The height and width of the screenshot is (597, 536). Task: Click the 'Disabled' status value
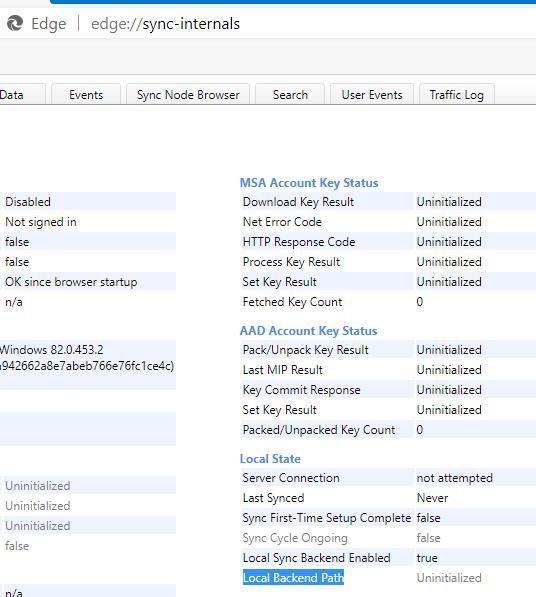point(28,202)
